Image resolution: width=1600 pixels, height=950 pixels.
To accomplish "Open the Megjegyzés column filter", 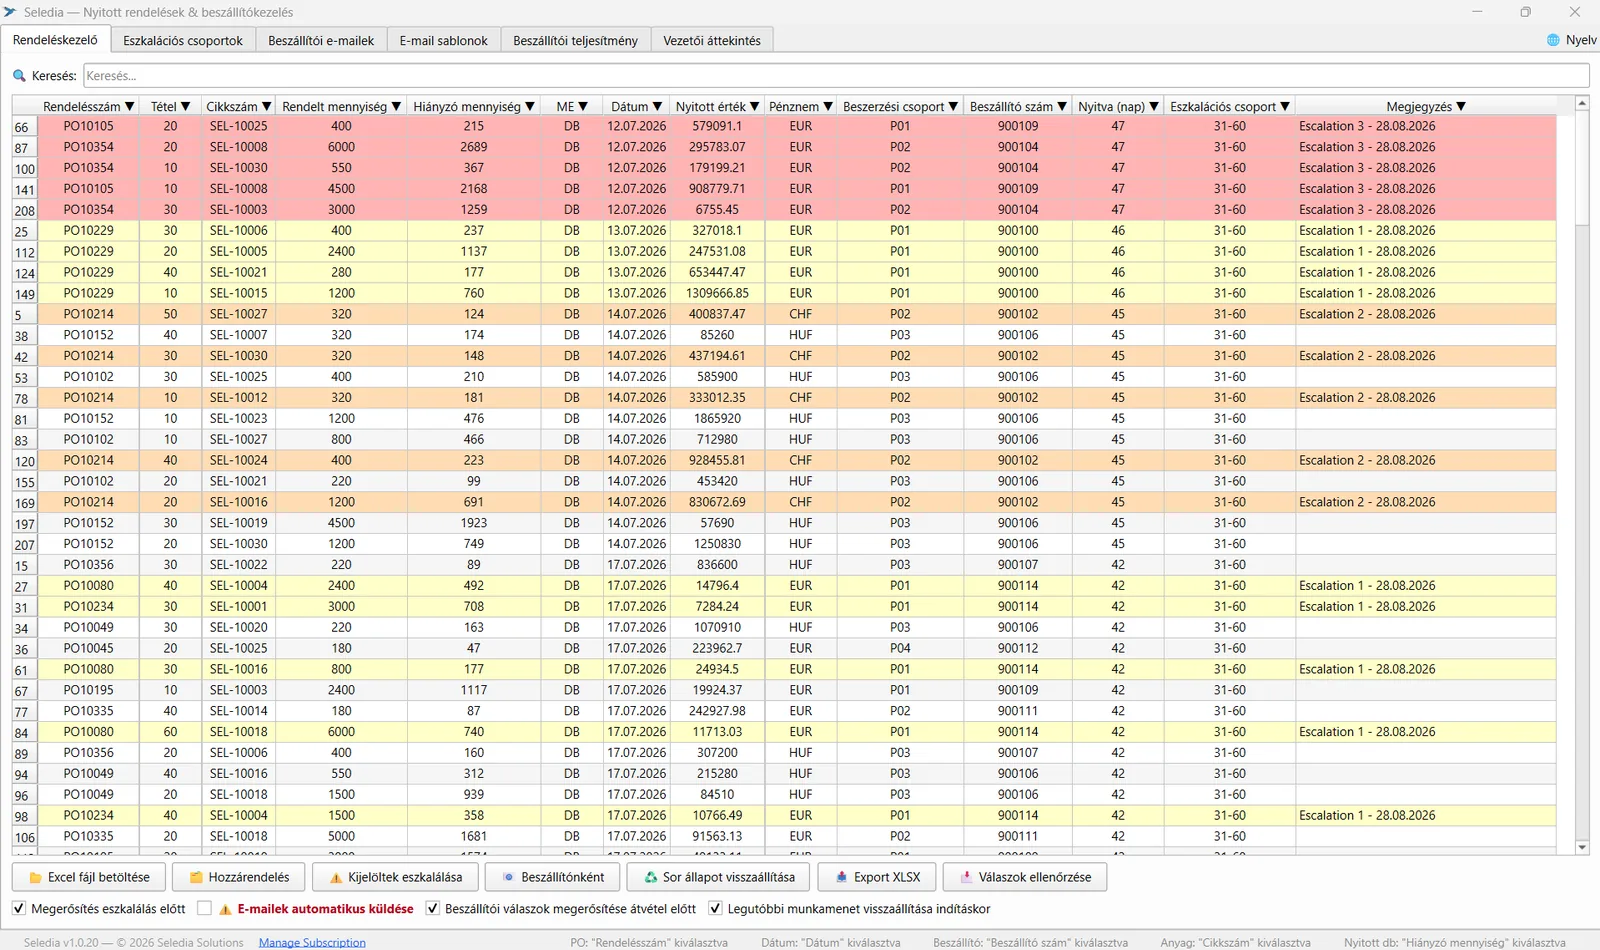I will pos(1461,106).
